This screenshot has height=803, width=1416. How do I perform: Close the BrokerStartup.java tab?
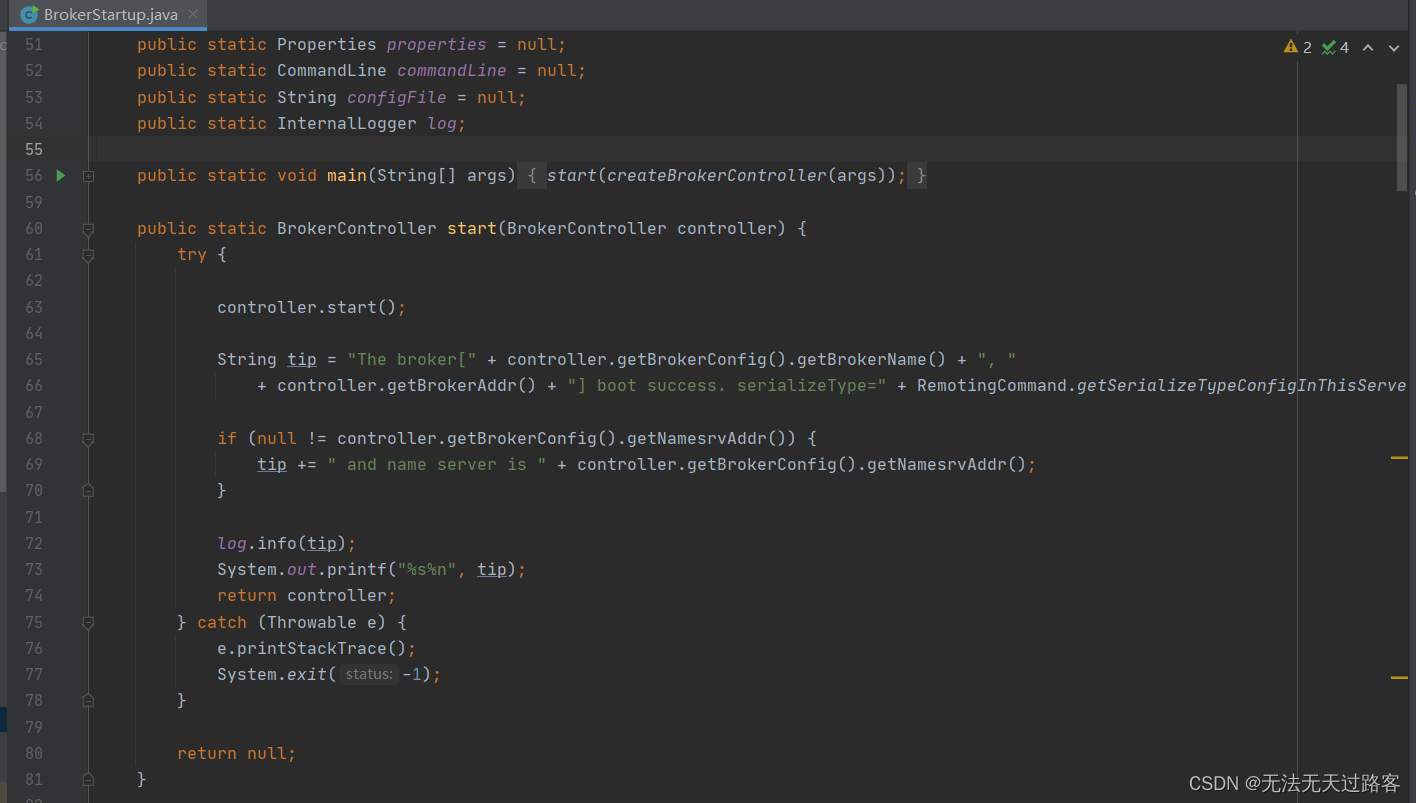[x=193, y=15]
